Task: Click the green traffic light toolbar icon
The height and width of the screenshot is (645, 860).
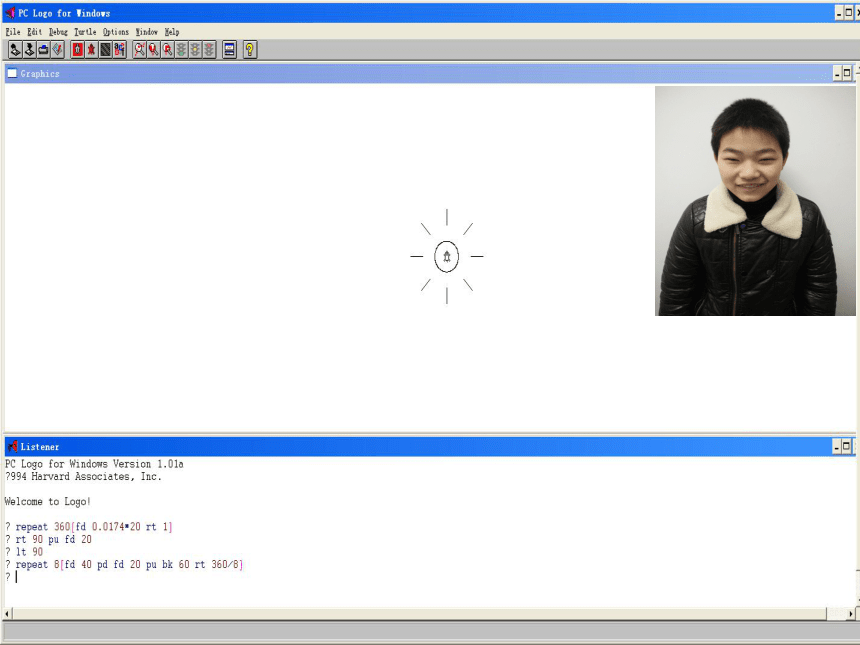Action: pyautogui.click(x=182, y=50)
